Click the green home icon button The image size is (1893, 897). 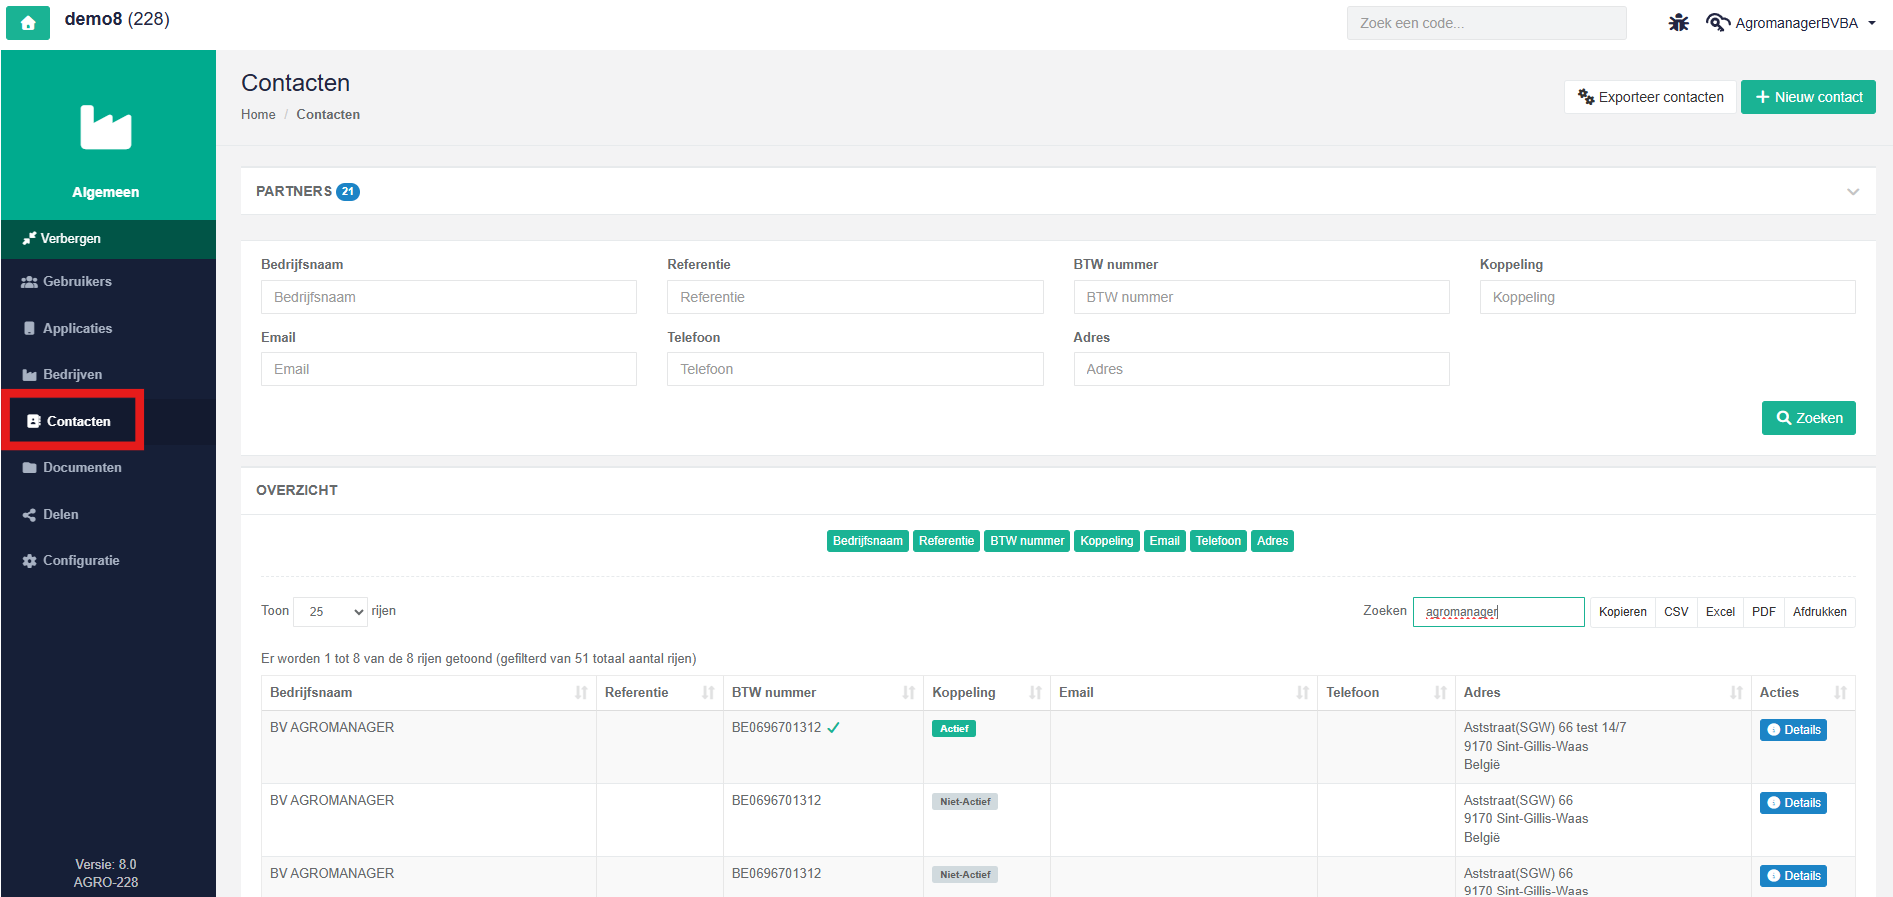28,23
